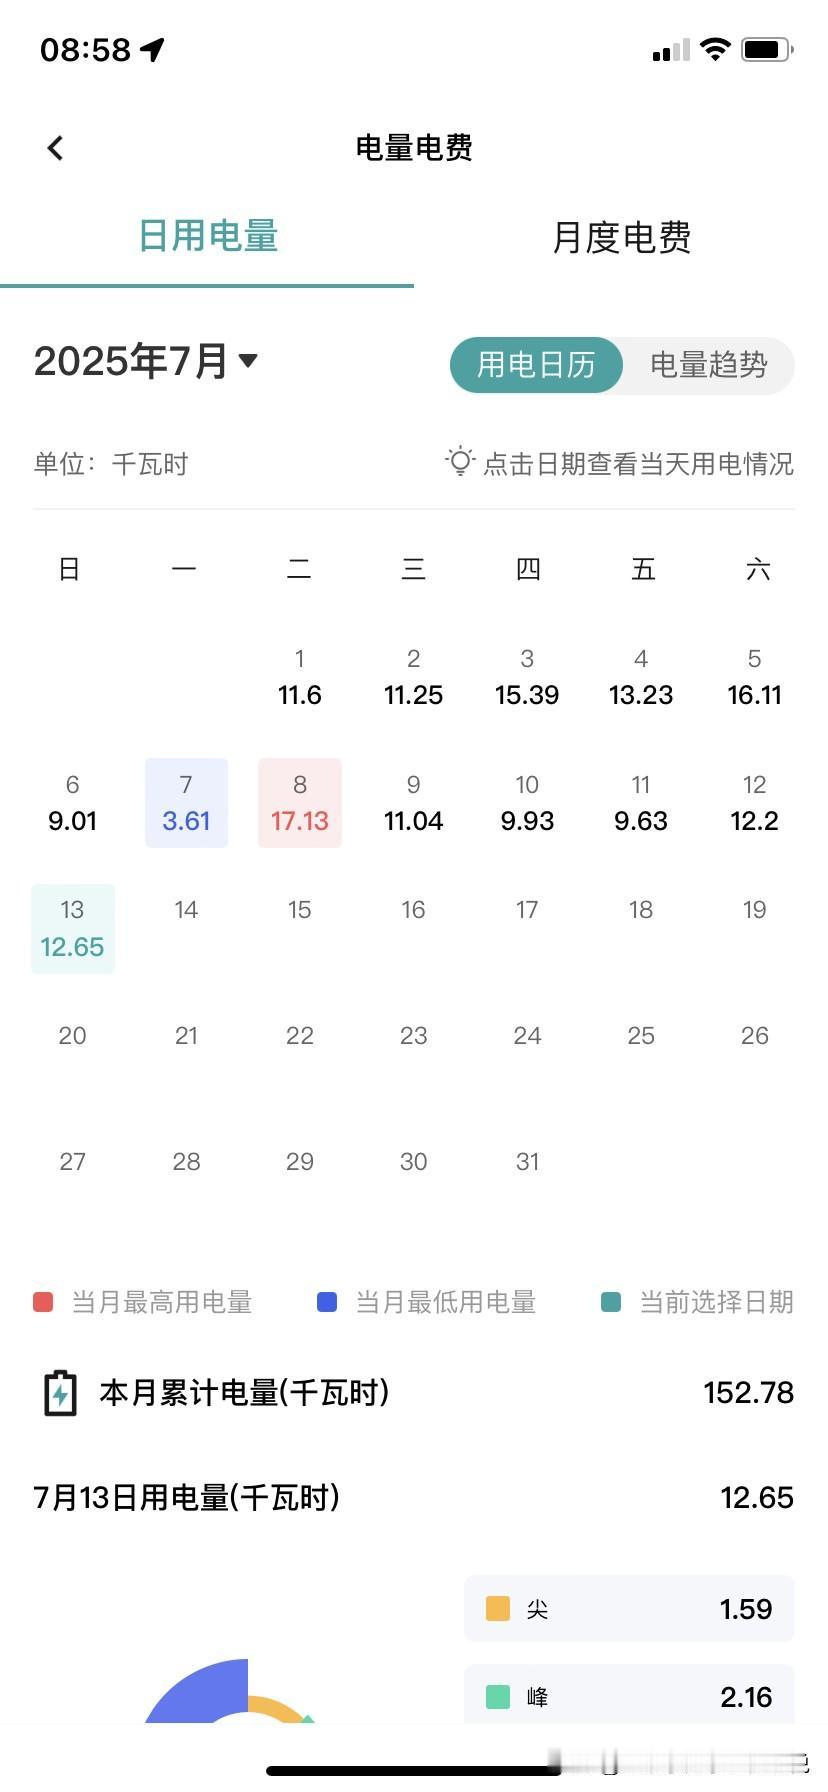This screenshot has height=1792, width=828.
Task: Select July 9 with 11.04 usage
Action: (x=413, y=803)
